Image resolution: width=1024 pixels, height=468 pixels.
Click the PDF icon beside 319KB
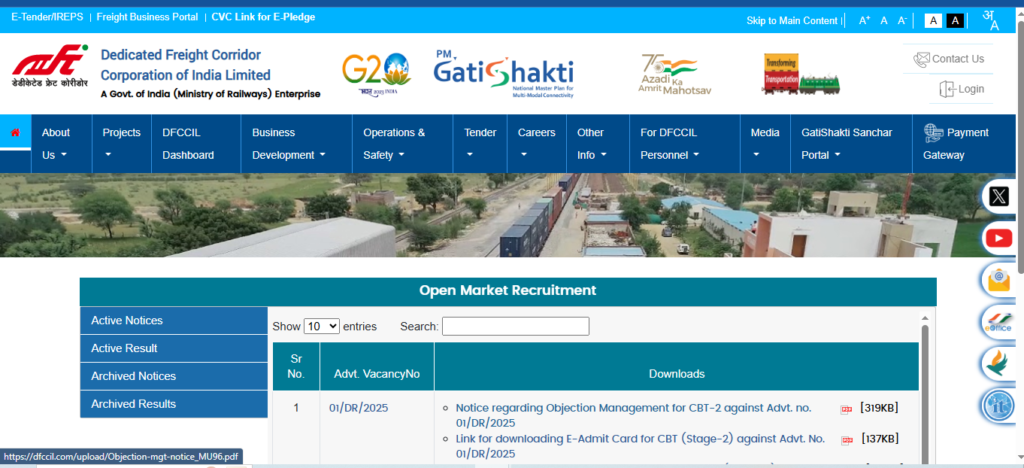[x=846, y=409]
